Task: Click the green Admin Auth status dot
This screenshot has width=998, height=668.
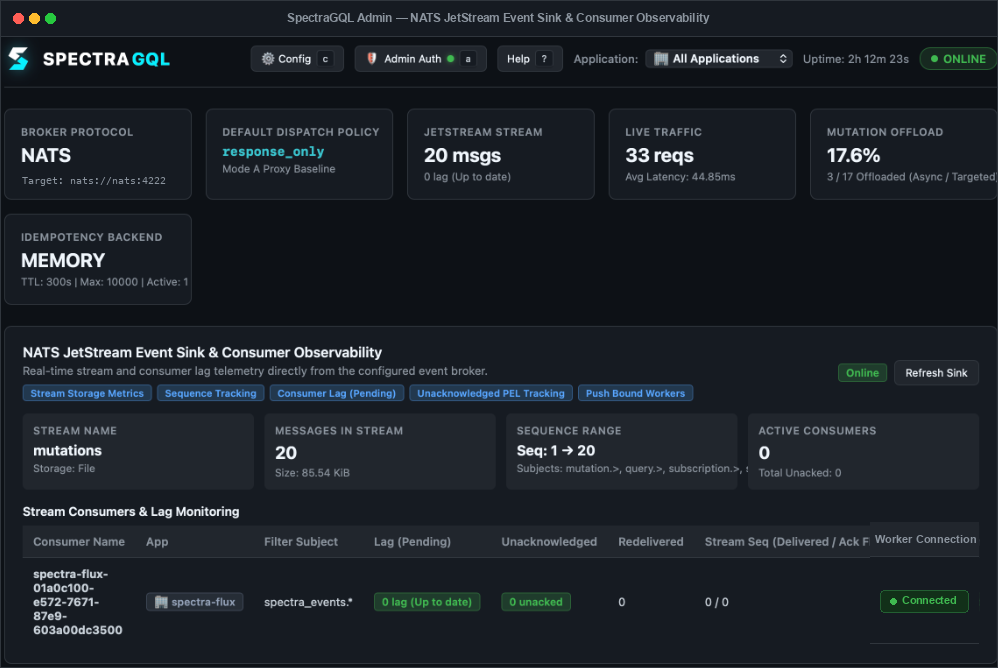Action: pyautogui.click(x=451, y=59)
